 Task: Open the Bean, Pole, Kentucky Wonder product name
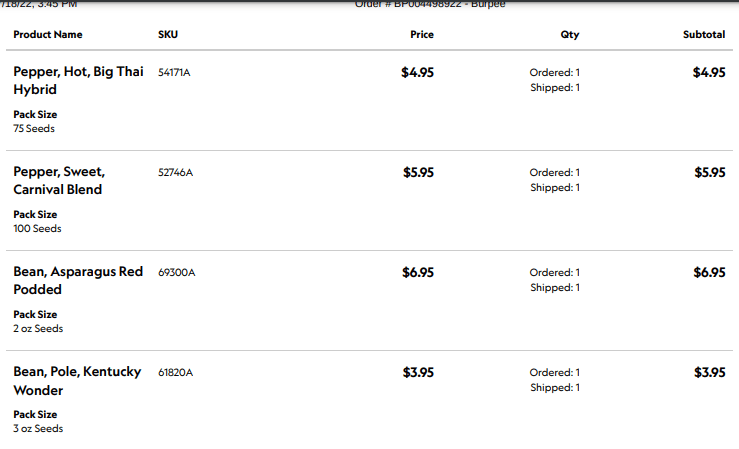77,381
